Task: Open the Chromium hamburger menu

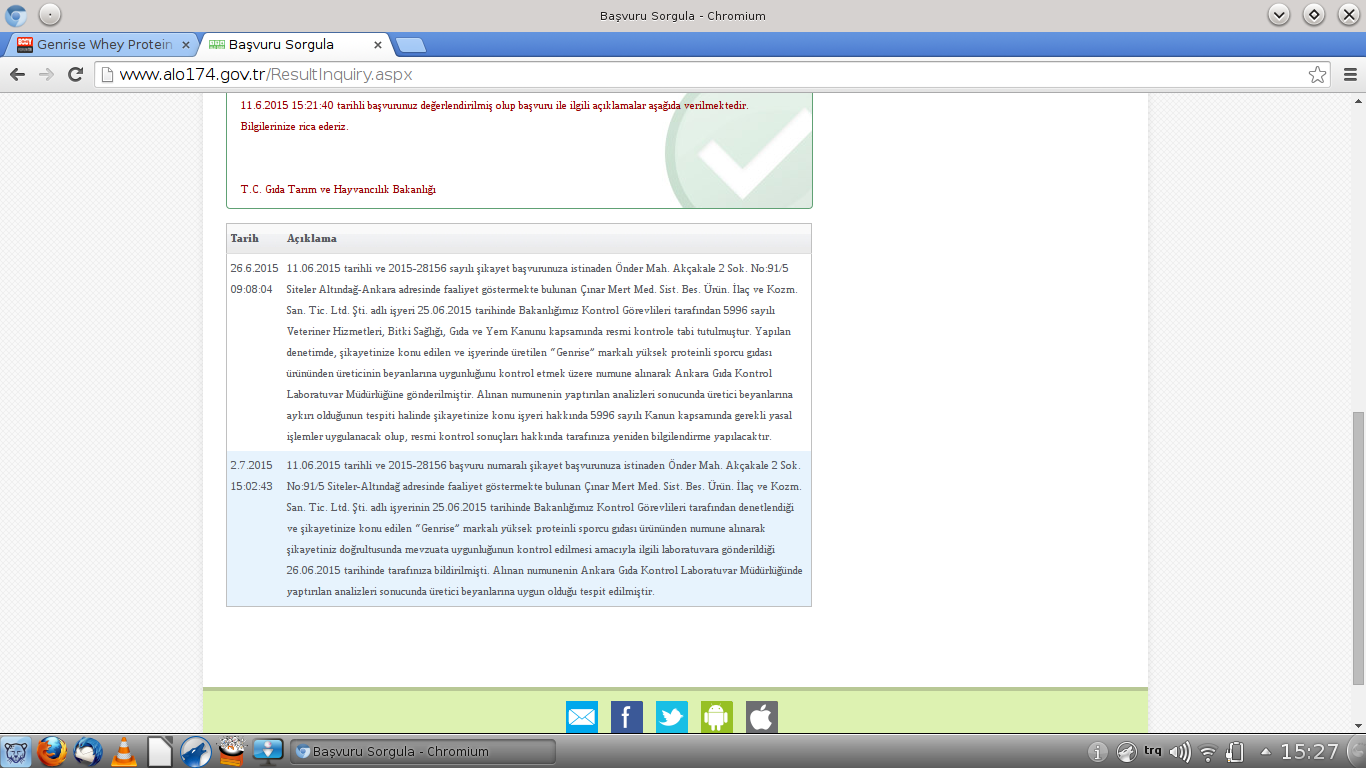Action: click(x=1350, y=75)
